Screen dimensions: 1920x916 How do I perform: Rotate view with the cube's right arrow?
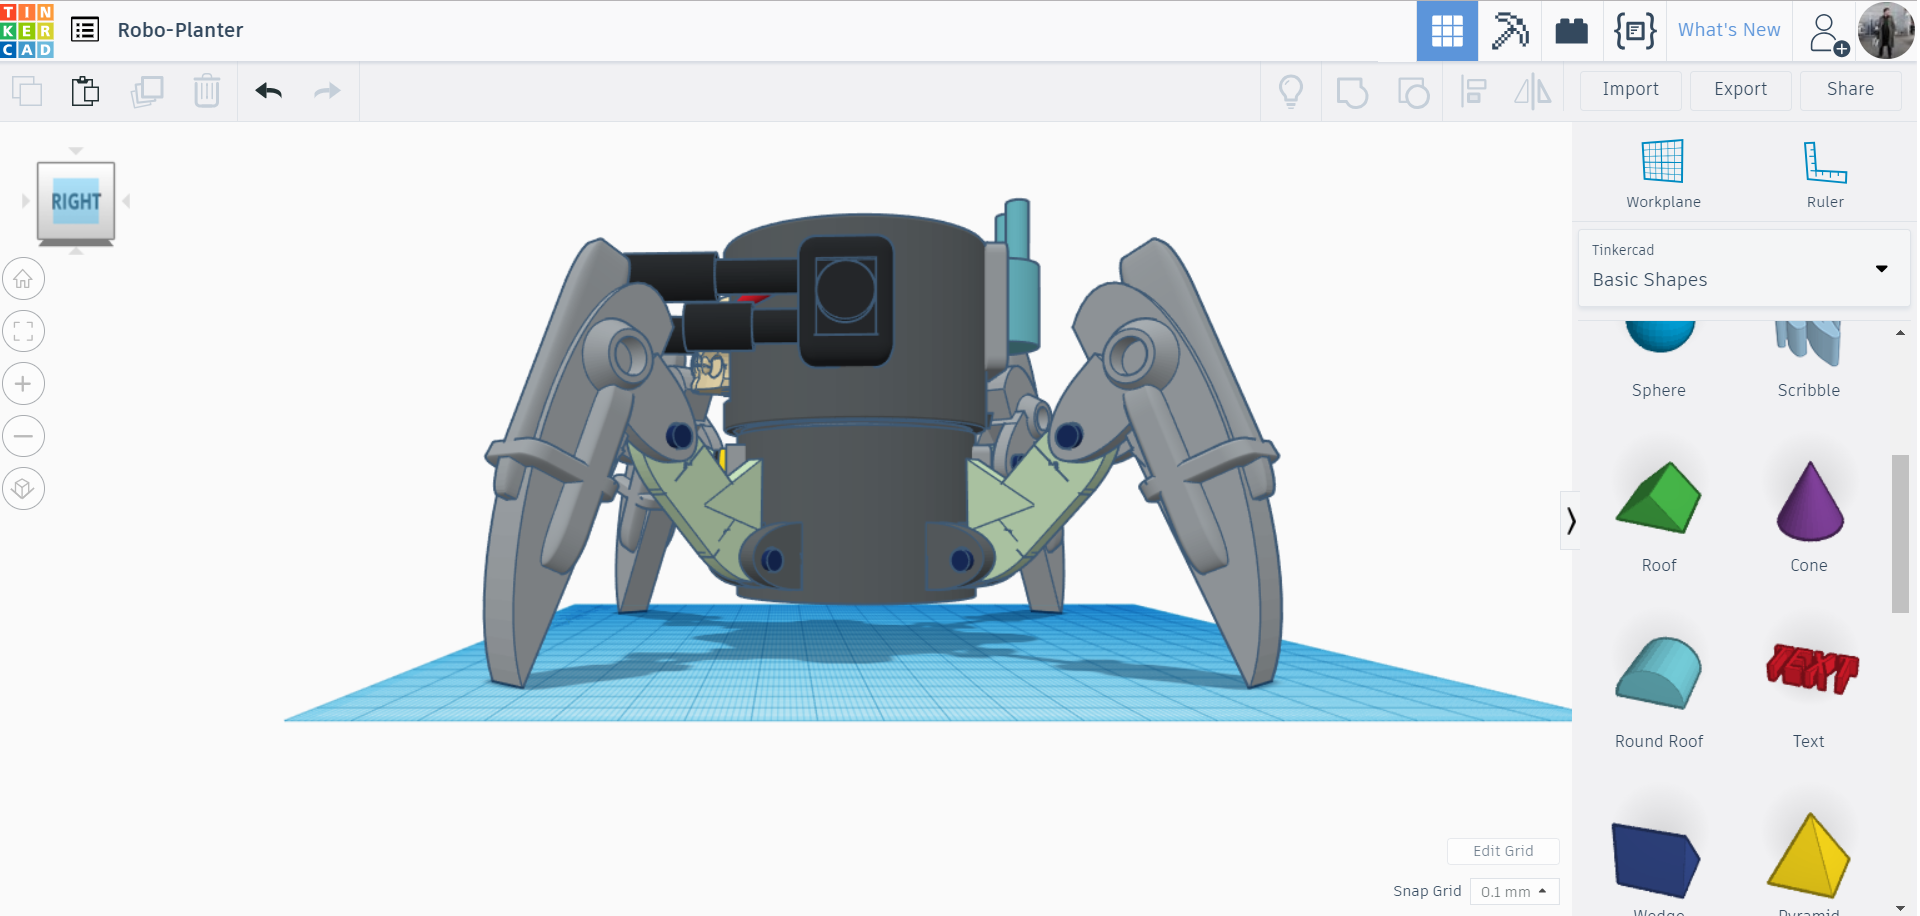pyautogui.click(x=126, y=201)
